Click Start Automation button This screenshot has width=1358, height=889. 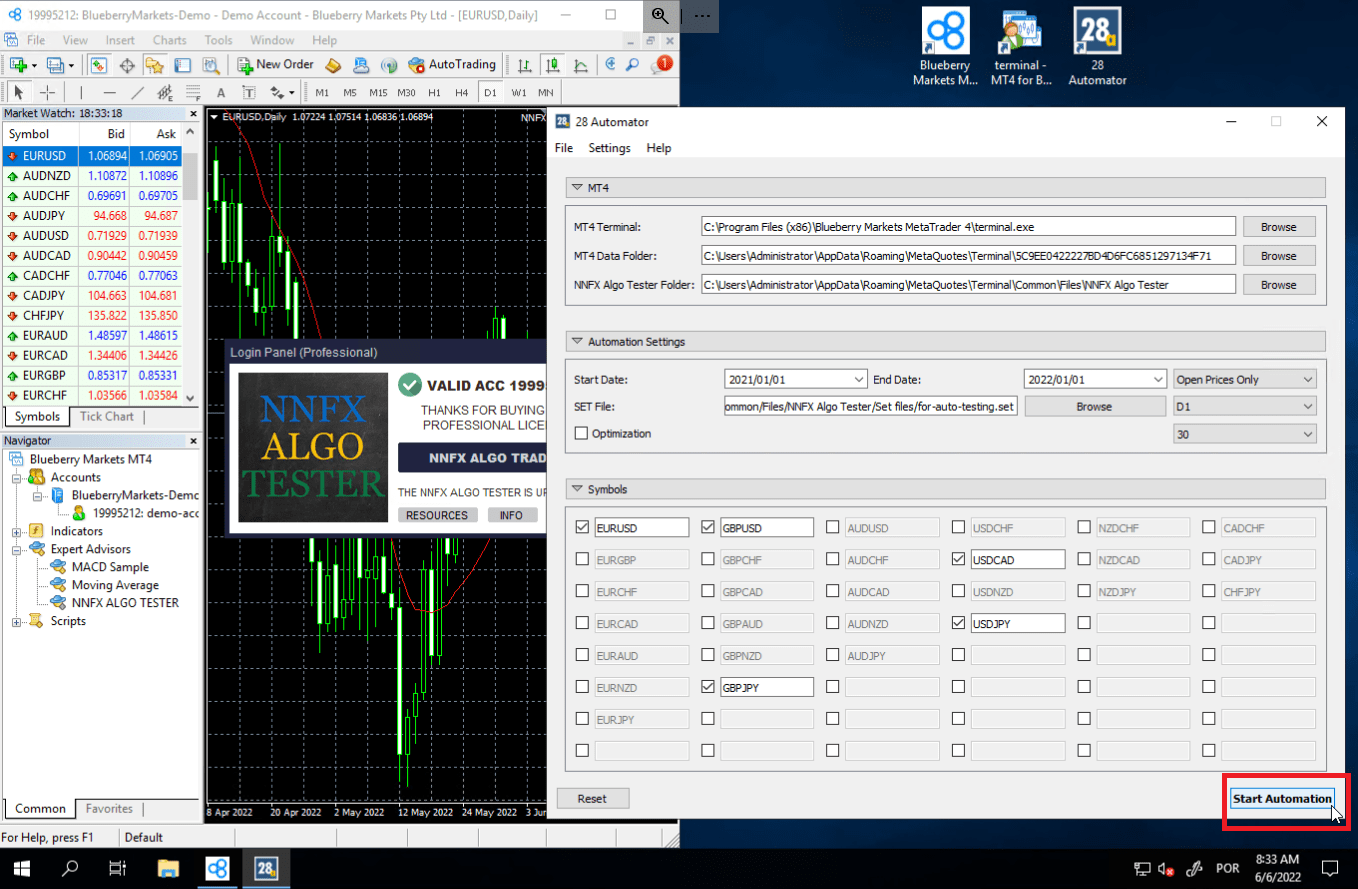(x=1282, y=798)
